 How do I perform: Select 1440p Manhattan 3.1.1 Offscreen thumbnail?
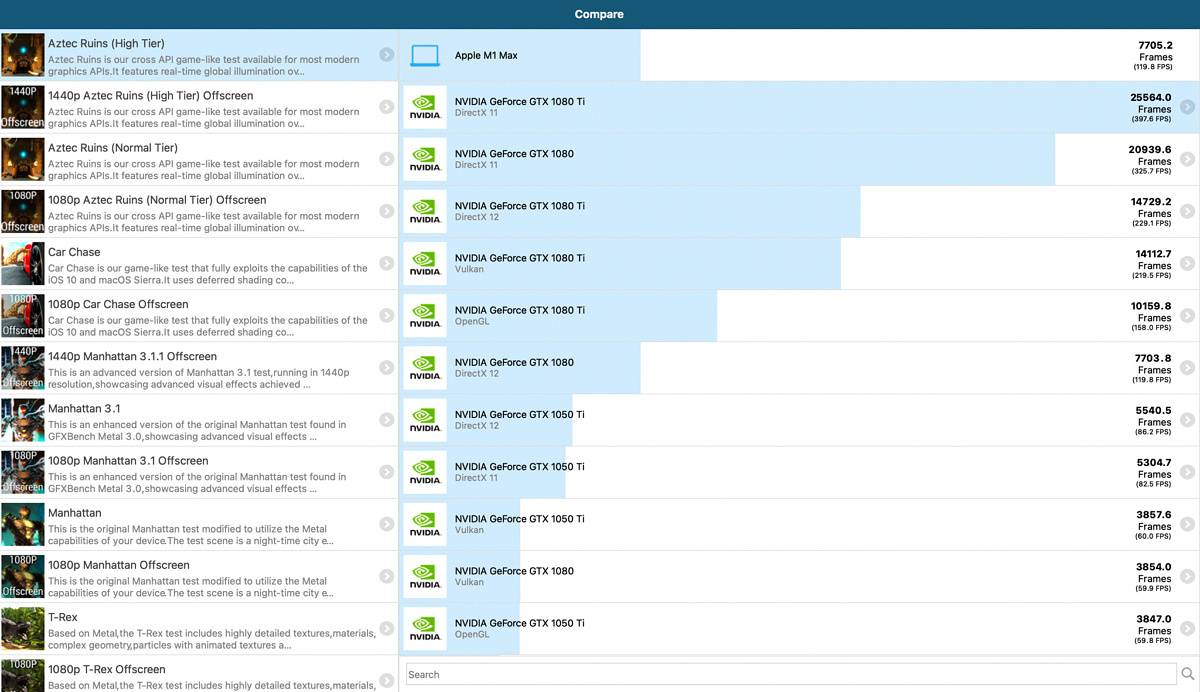23,367
